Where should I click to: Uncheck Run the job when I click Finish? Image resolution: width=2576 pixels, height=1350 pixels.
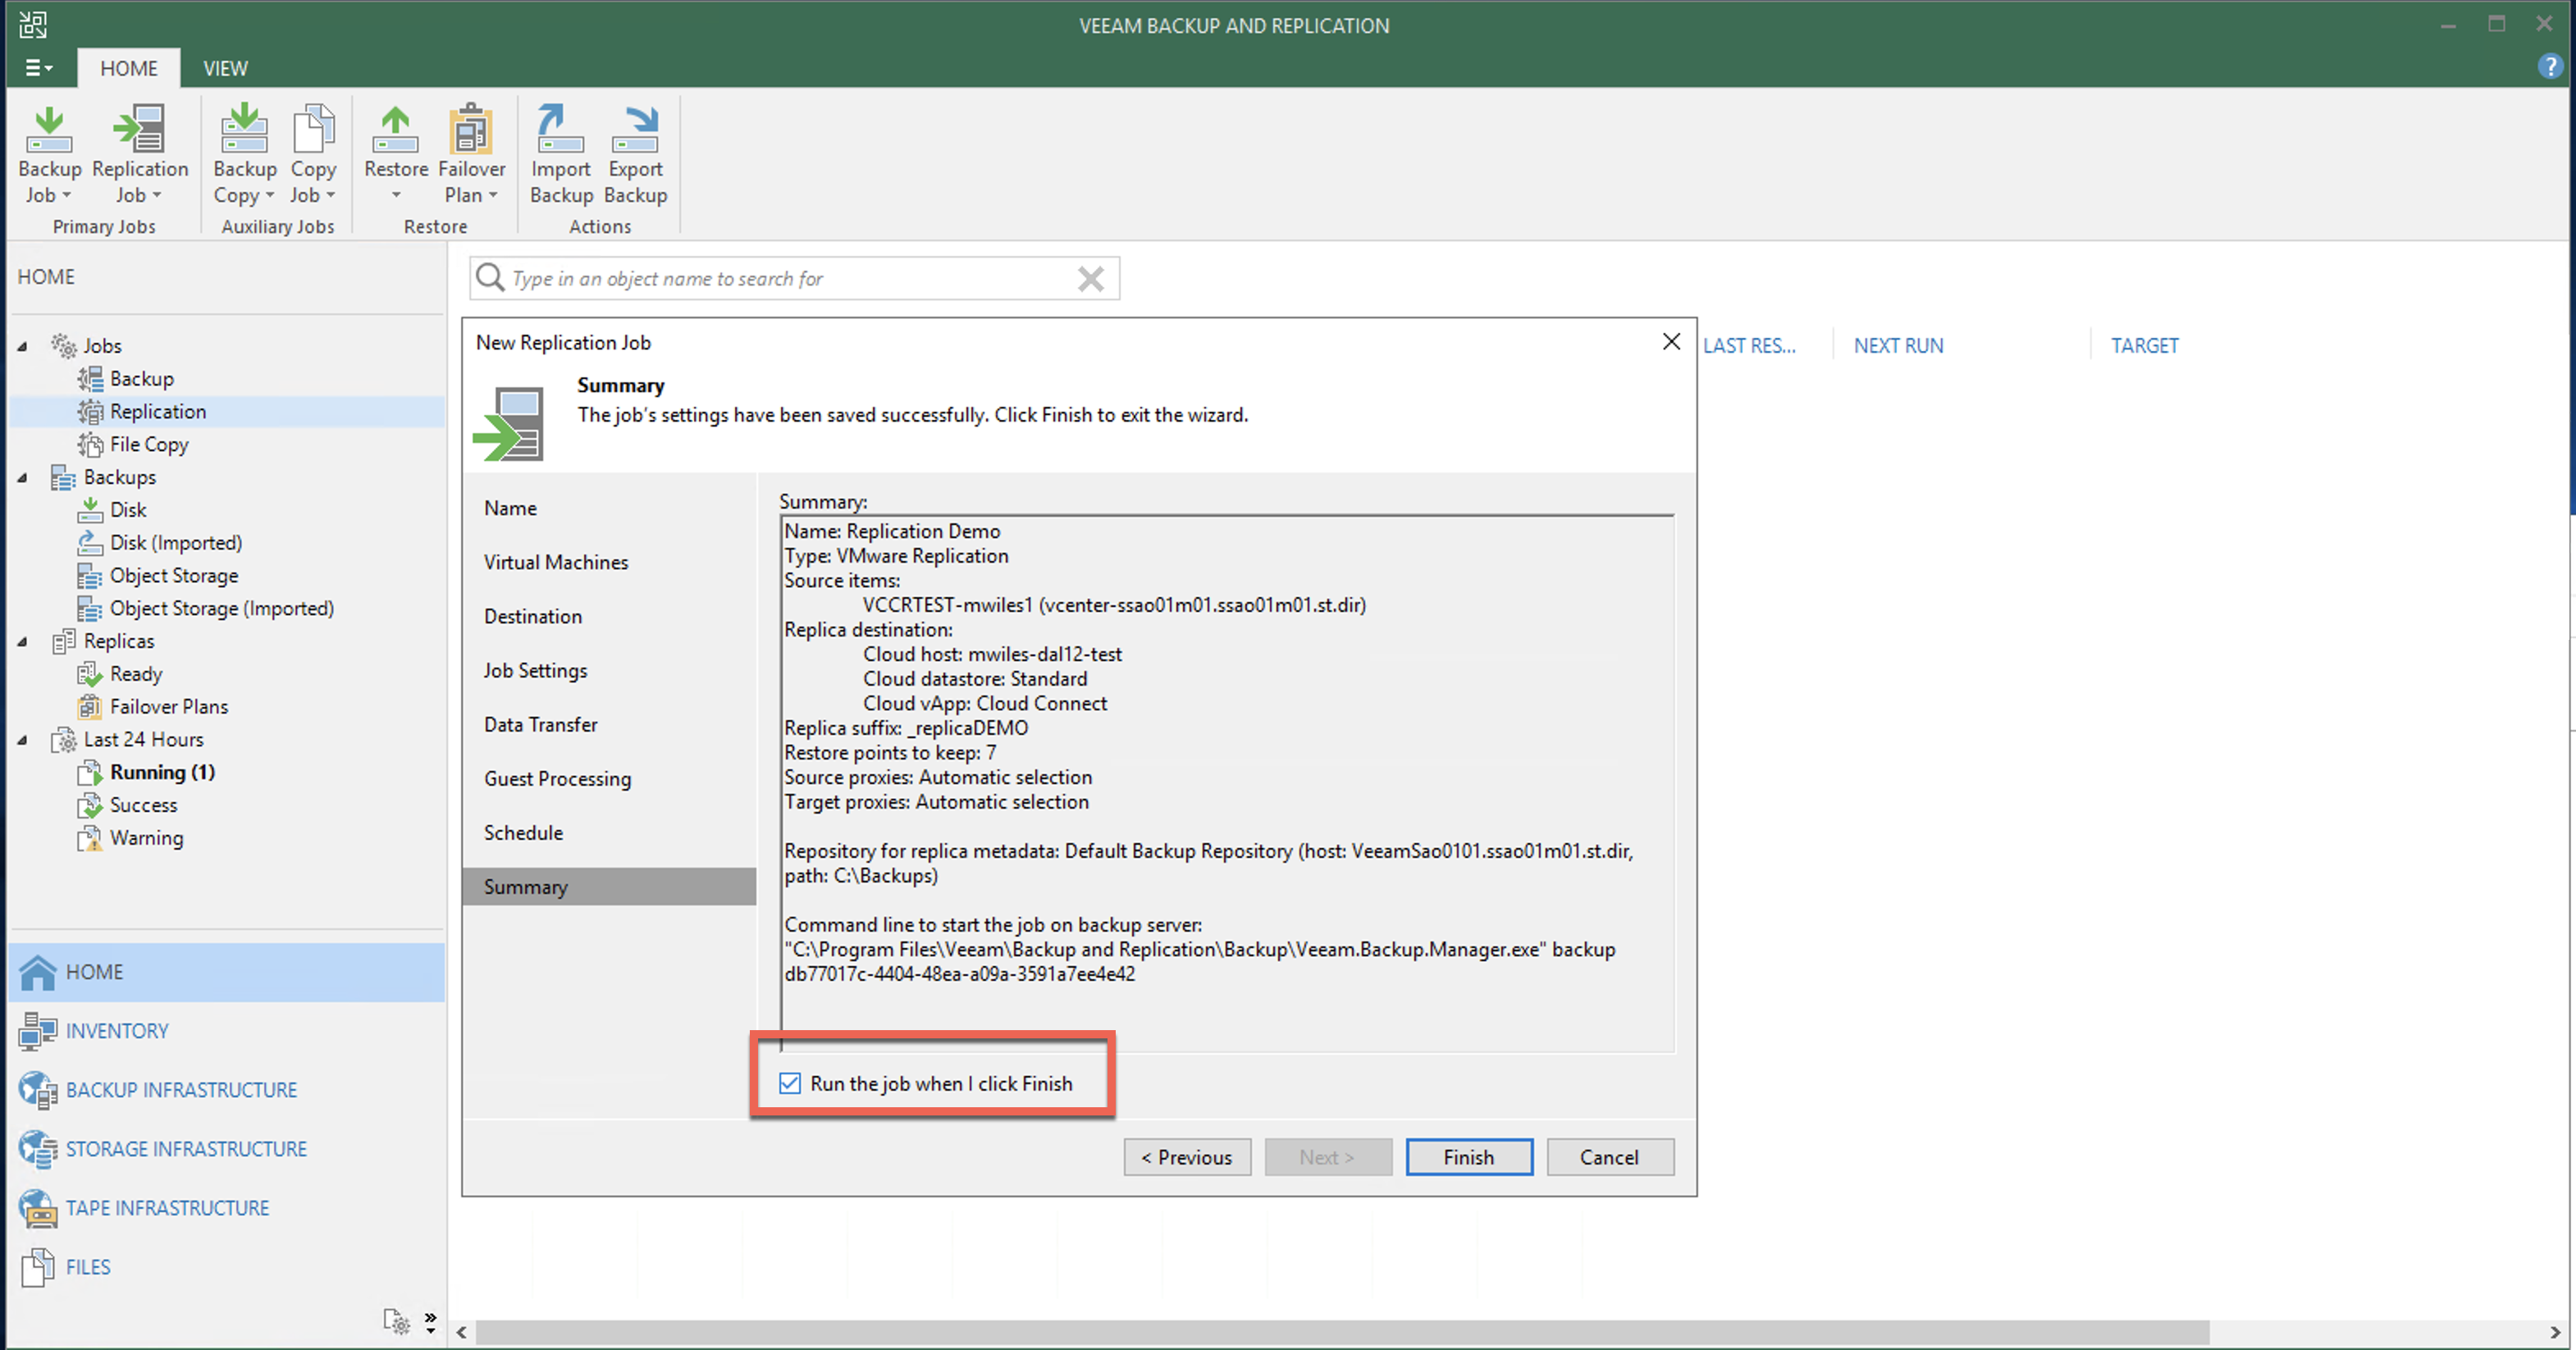tap(790, 1083)
